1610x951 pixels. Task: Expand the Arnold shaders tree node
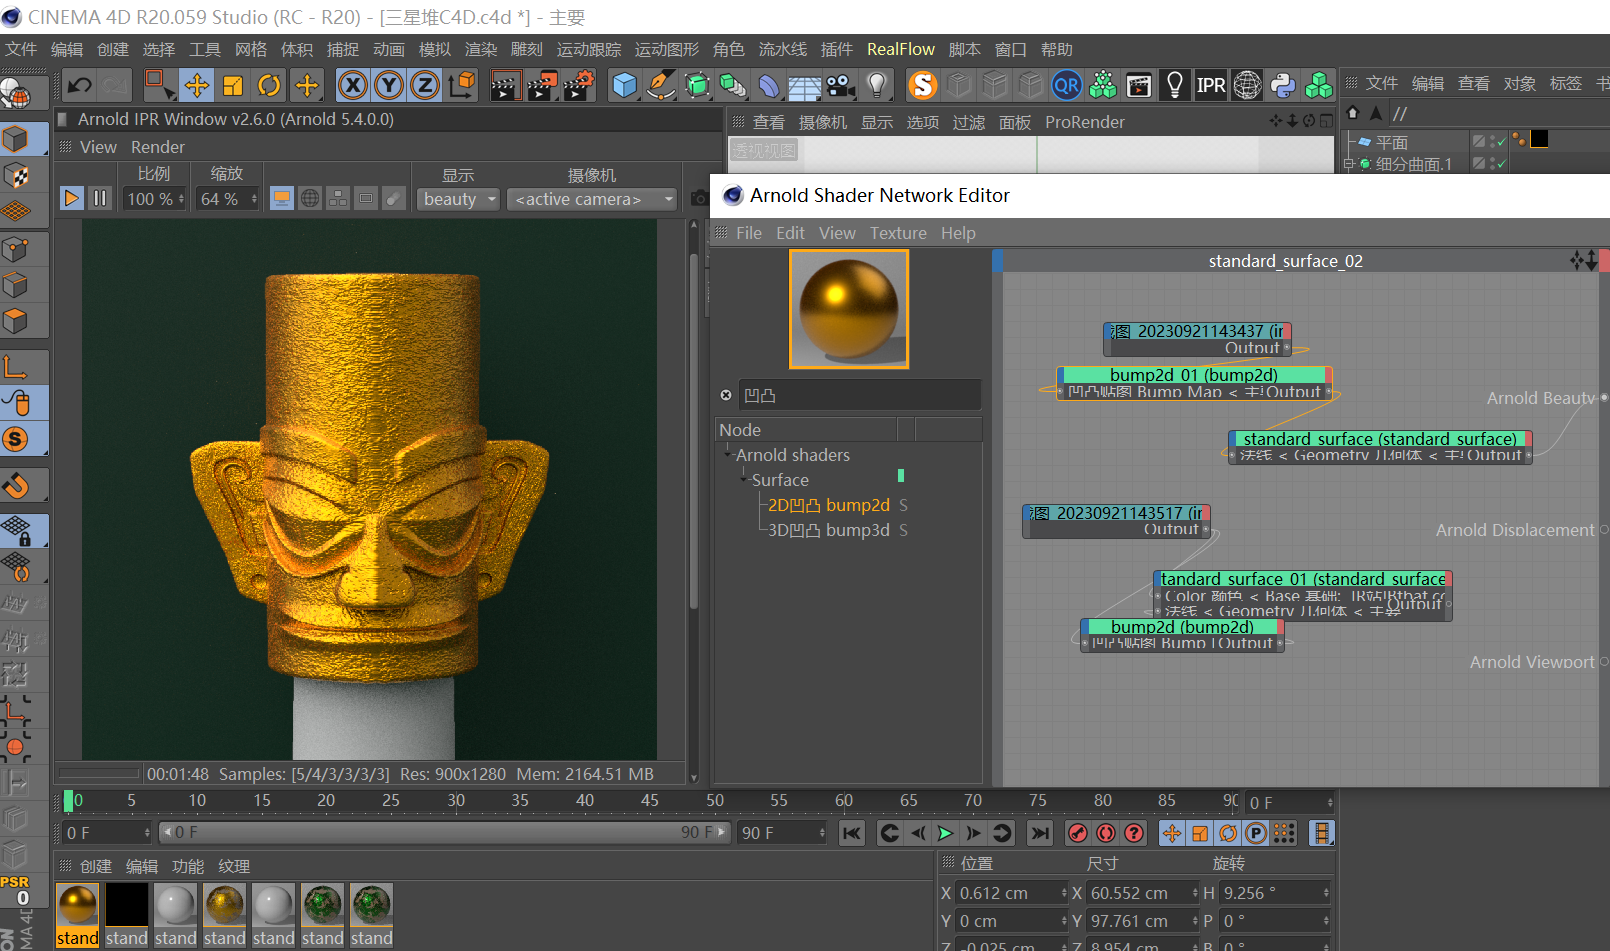pyautogui.click(x=728, y=454)
